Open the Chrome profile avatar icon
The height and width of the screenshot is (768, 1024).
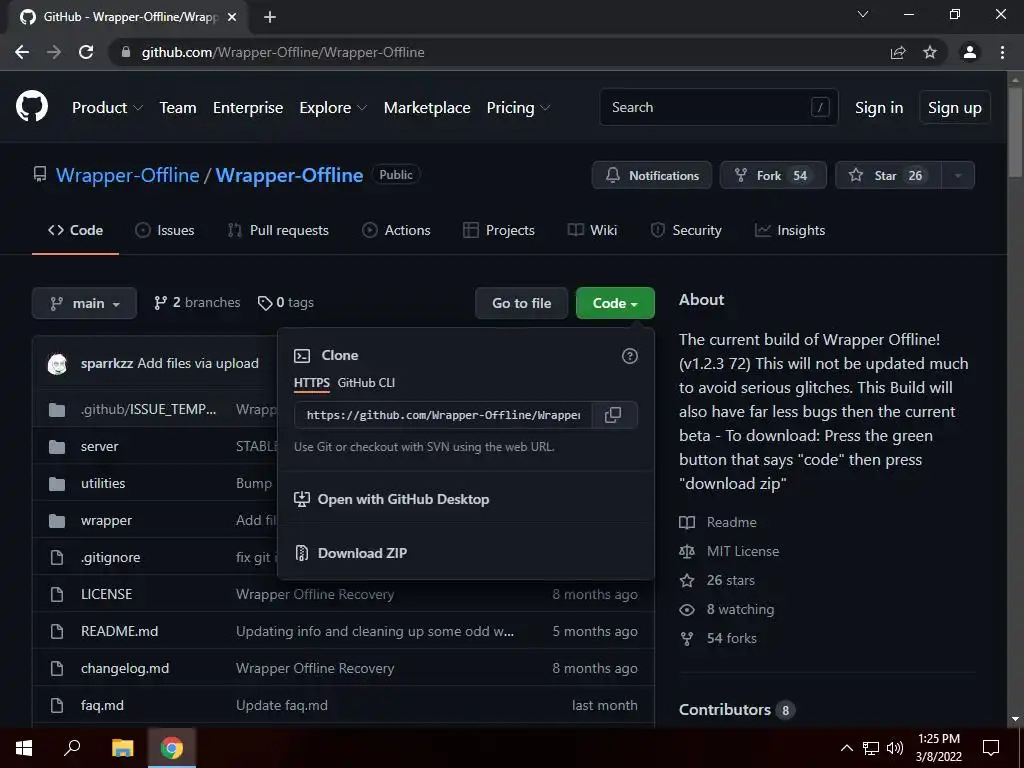point(970,52)
